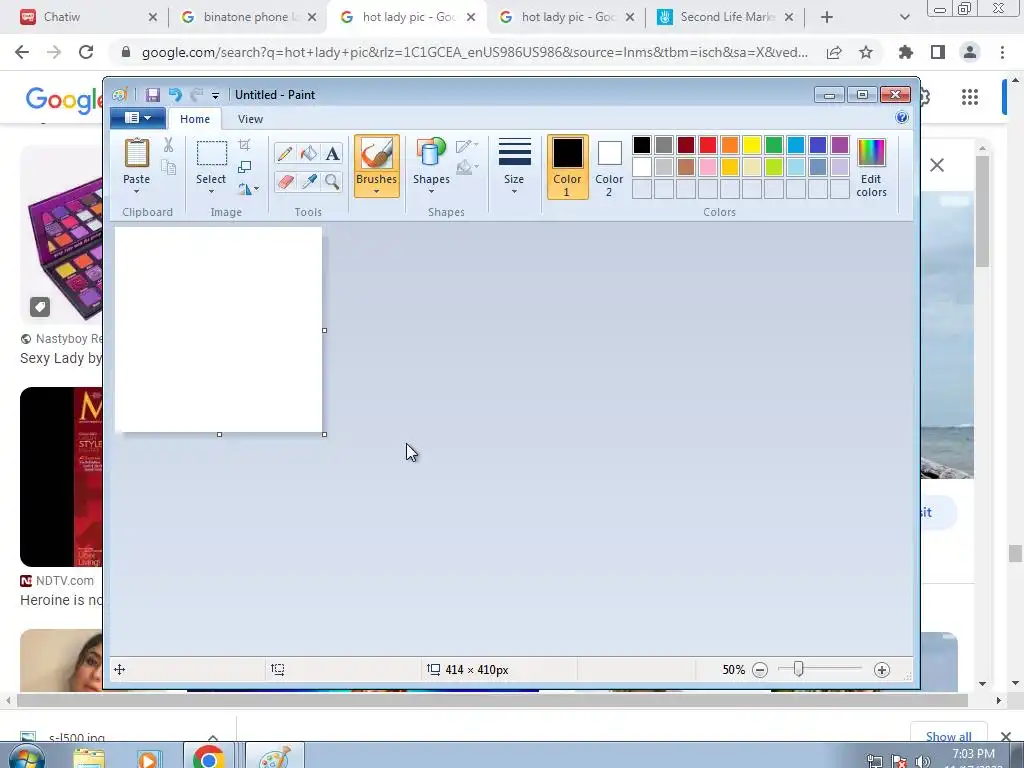
Task: Click the makeup palette image thumbnail
Action: tap(61, 234)
